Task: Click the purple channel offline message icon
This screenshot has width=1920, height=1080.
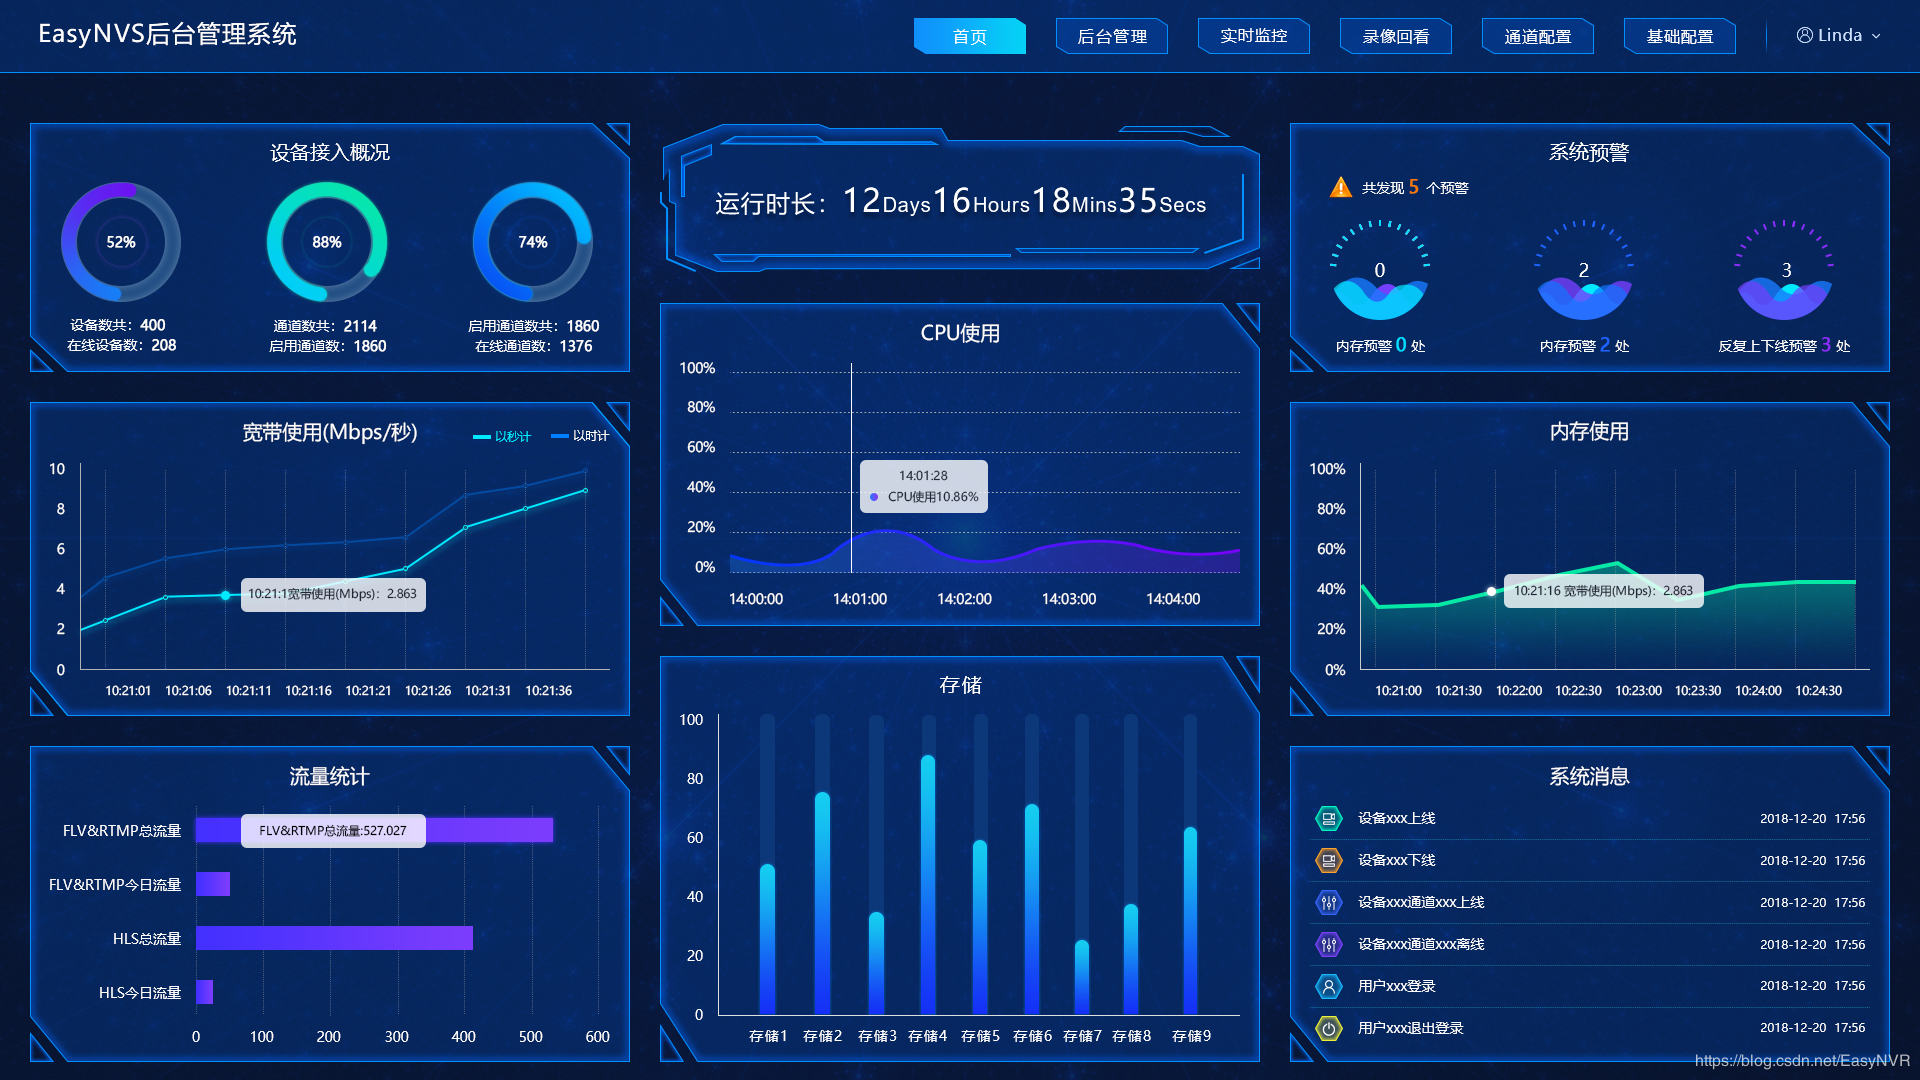Action: 1328,945
